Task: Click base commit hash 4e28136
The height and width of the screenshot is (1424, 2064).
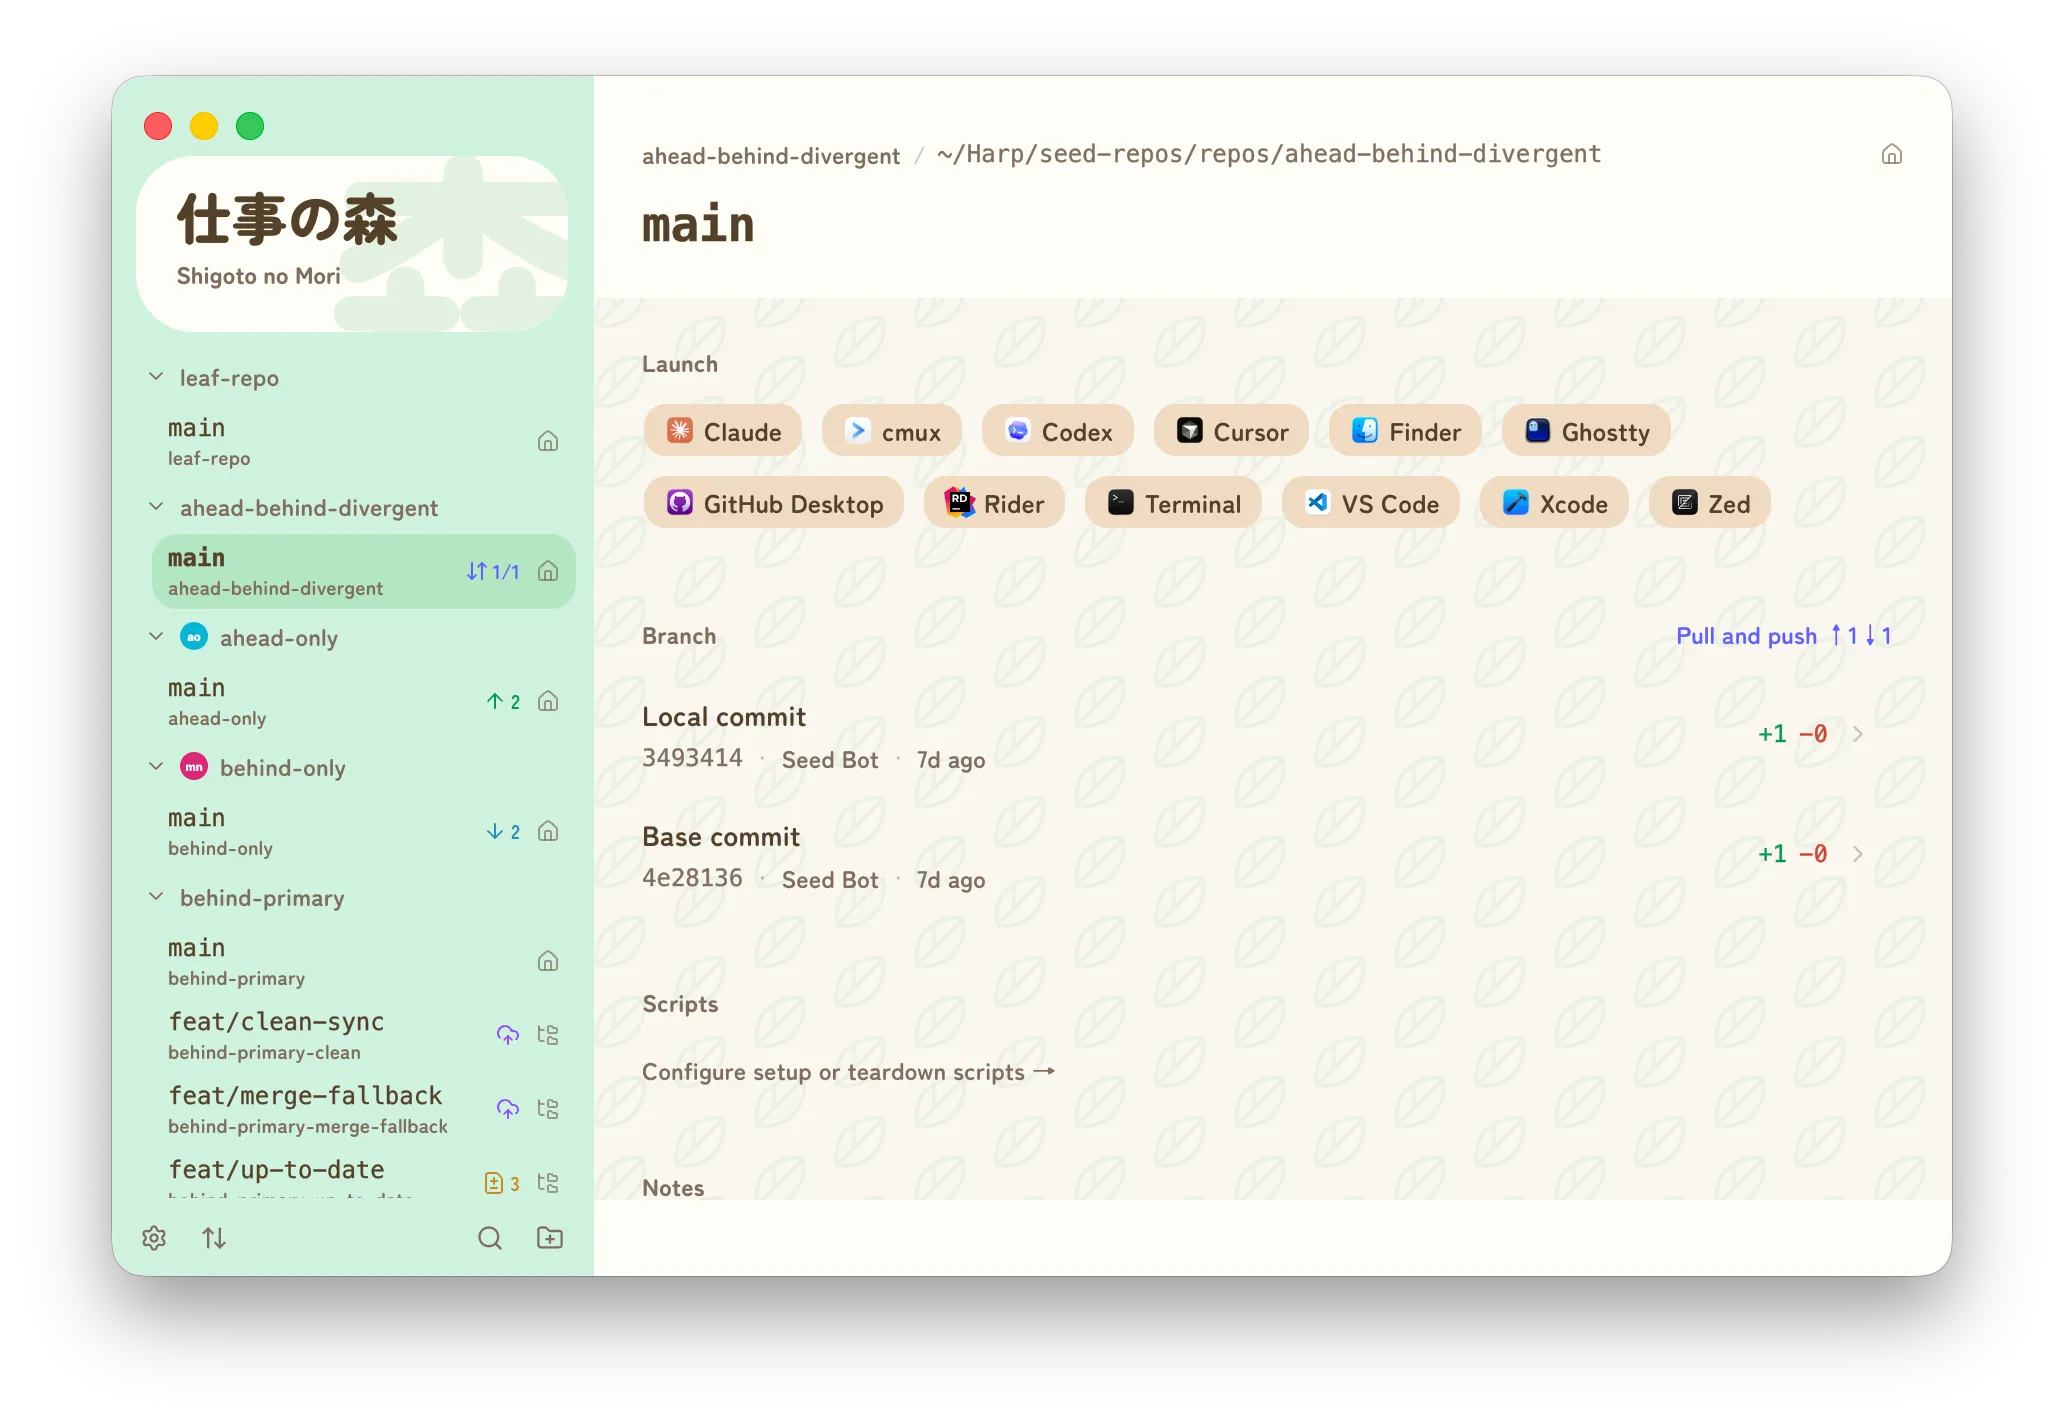Action: point(692,878)
